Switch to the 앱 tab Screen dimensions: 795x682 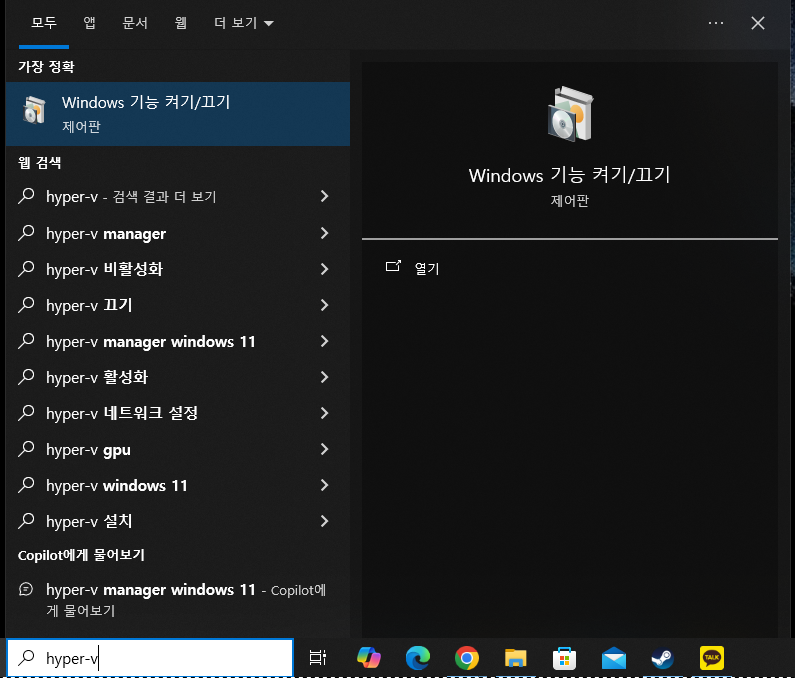pos(90,23)
